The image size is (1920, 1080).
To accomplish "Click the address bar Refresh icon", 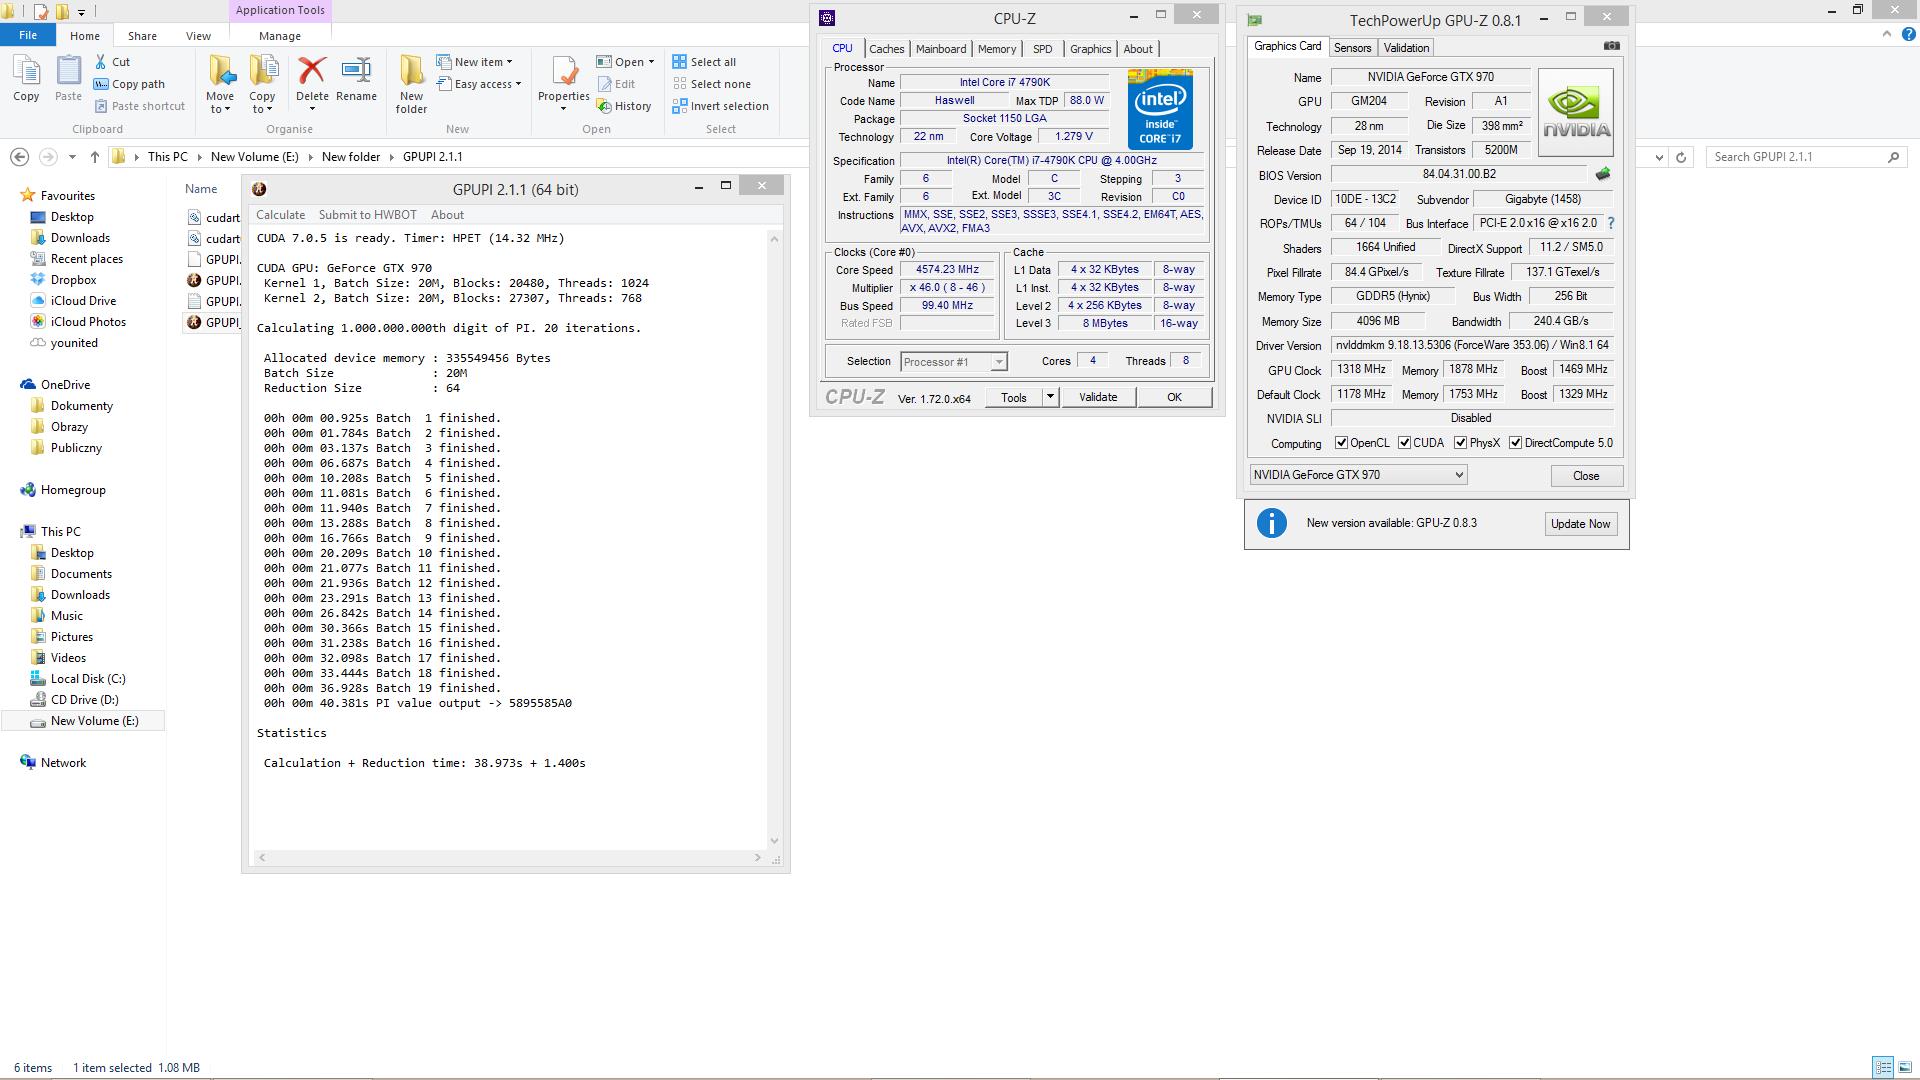I will (1681, 157).
